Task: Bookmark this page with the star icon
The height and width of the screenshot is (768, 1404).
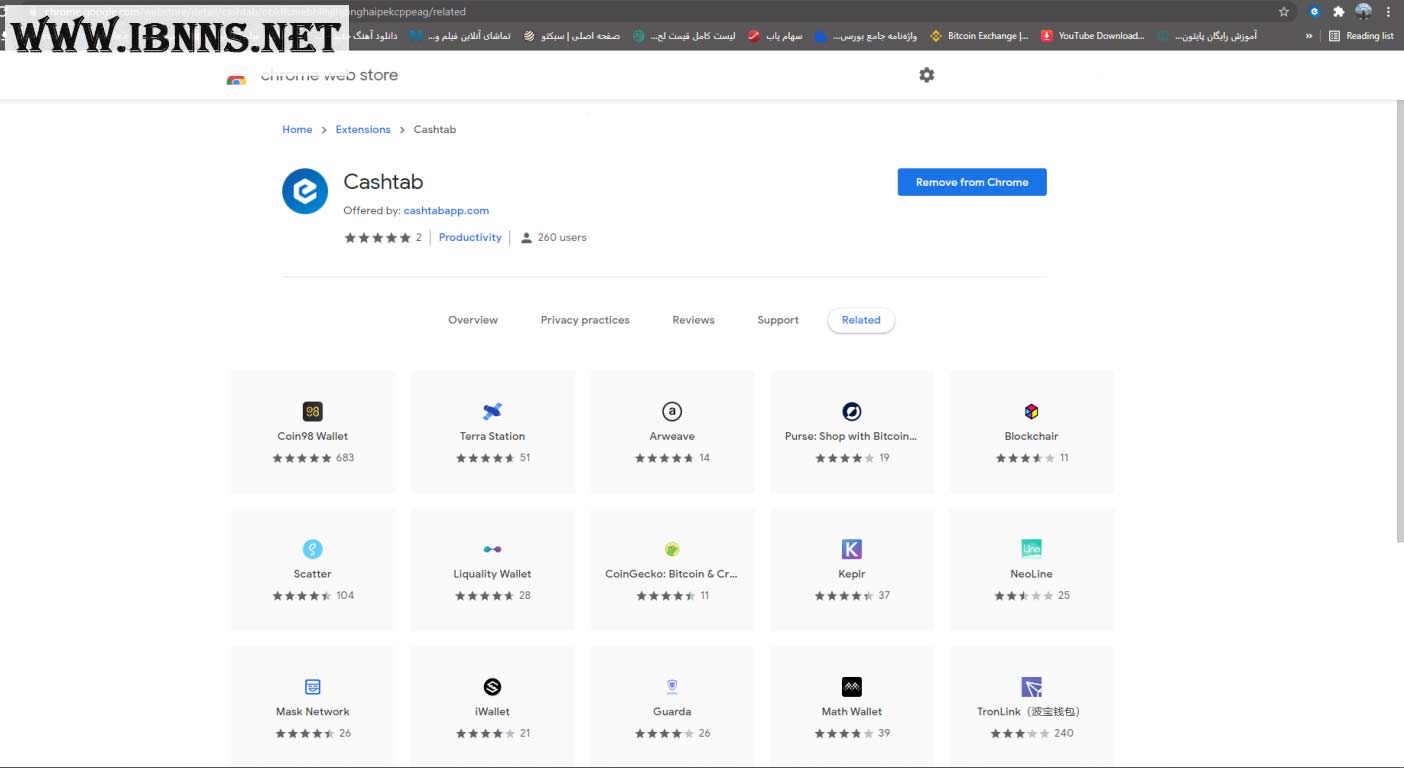Action: pyautogui.click(x=1284, y=12)
